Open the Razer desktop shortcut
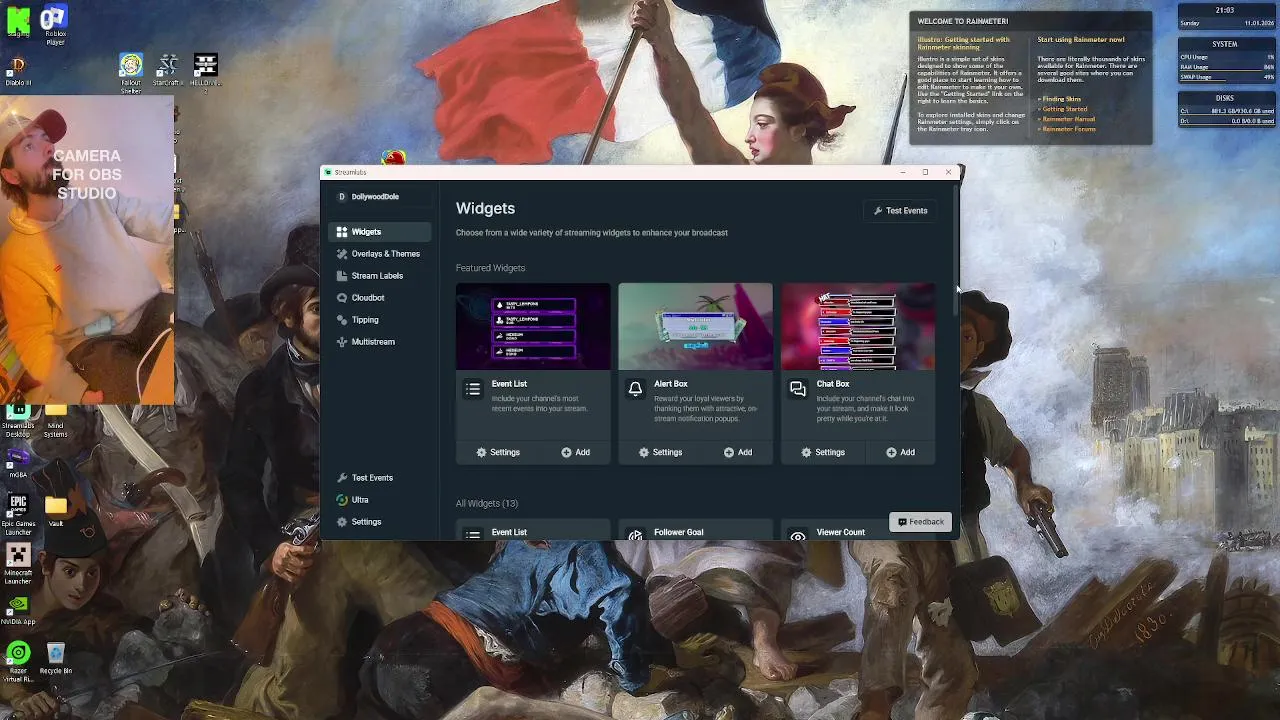The height and width of the screenshot is (720, 1280). click(18, 663)
